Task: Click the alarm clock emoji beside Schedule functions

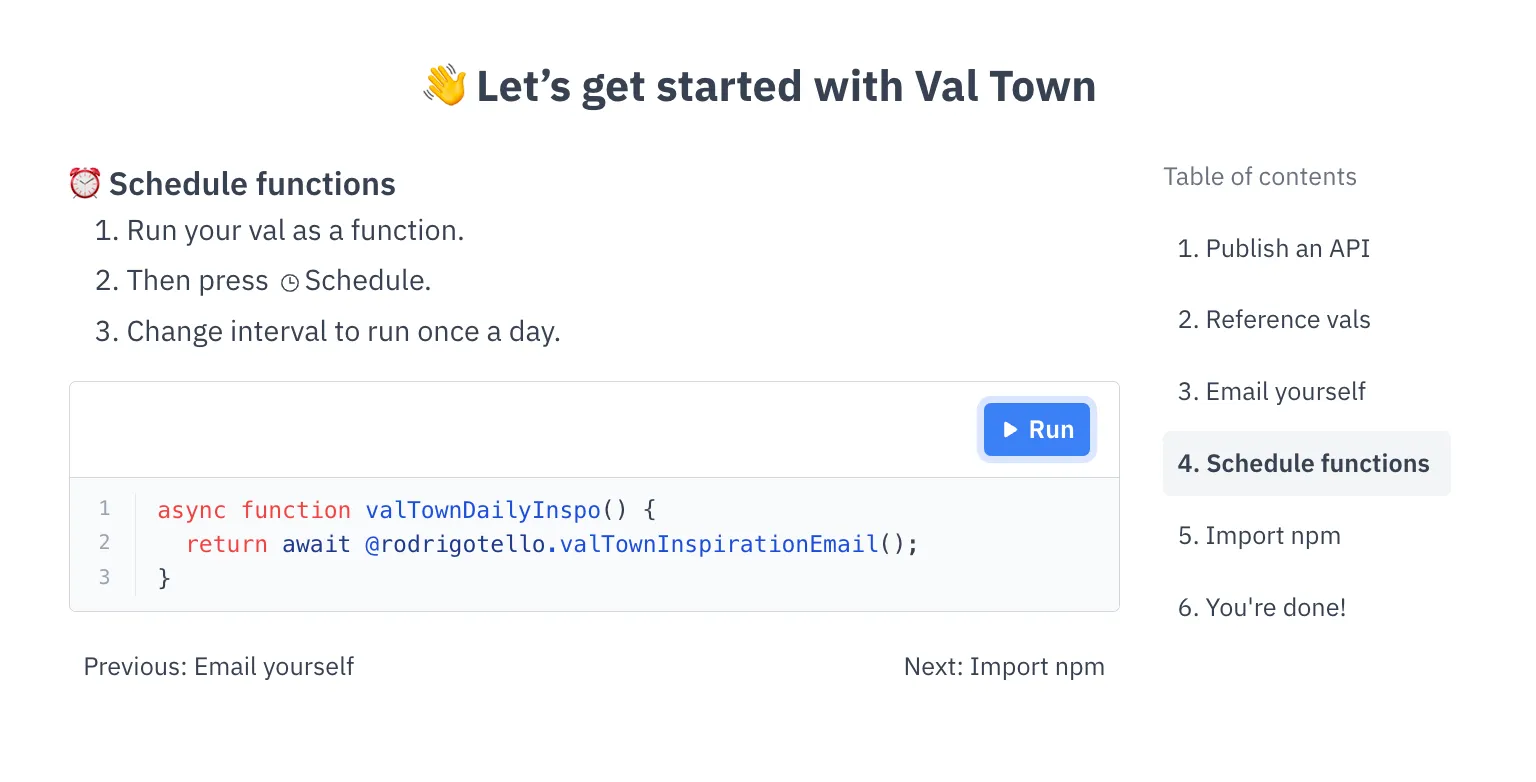Action: (85, 184)
